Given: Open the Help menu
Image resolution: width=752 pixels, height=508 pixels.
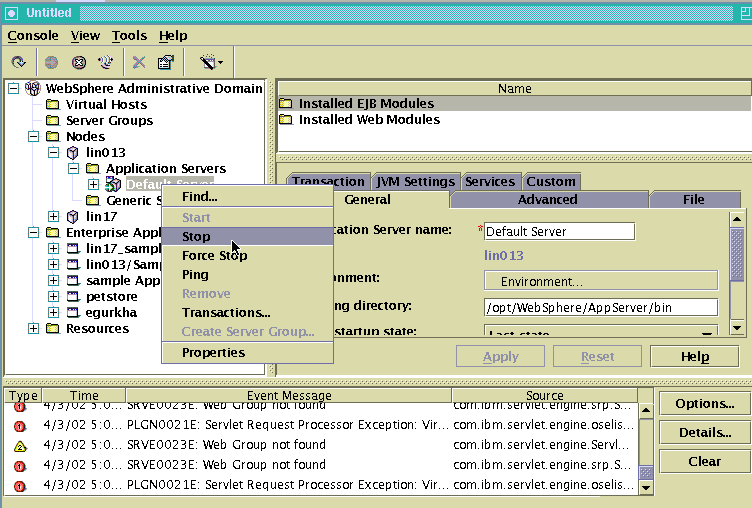Looking at the screenshot, I should point(173,35).
